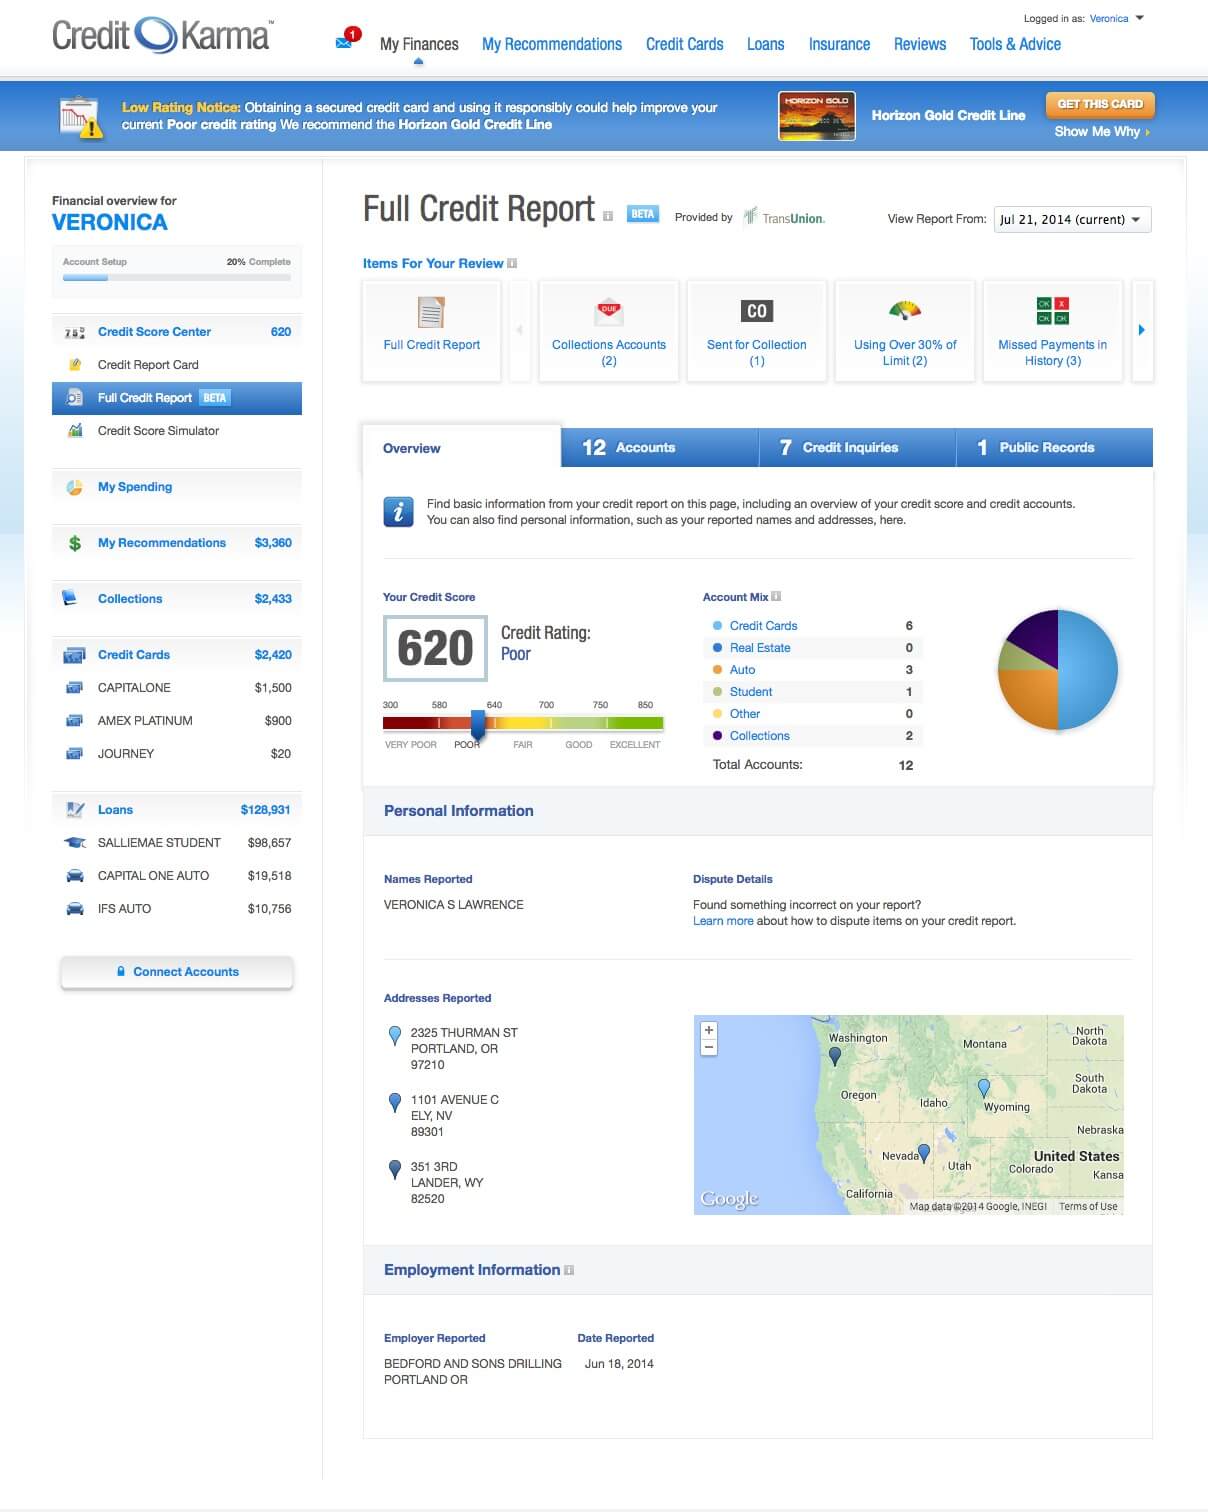Open Insurance in top navigation
The height and width of the screenshot is (1512, 1208).
pyautogui.click(x=839, y=44)
